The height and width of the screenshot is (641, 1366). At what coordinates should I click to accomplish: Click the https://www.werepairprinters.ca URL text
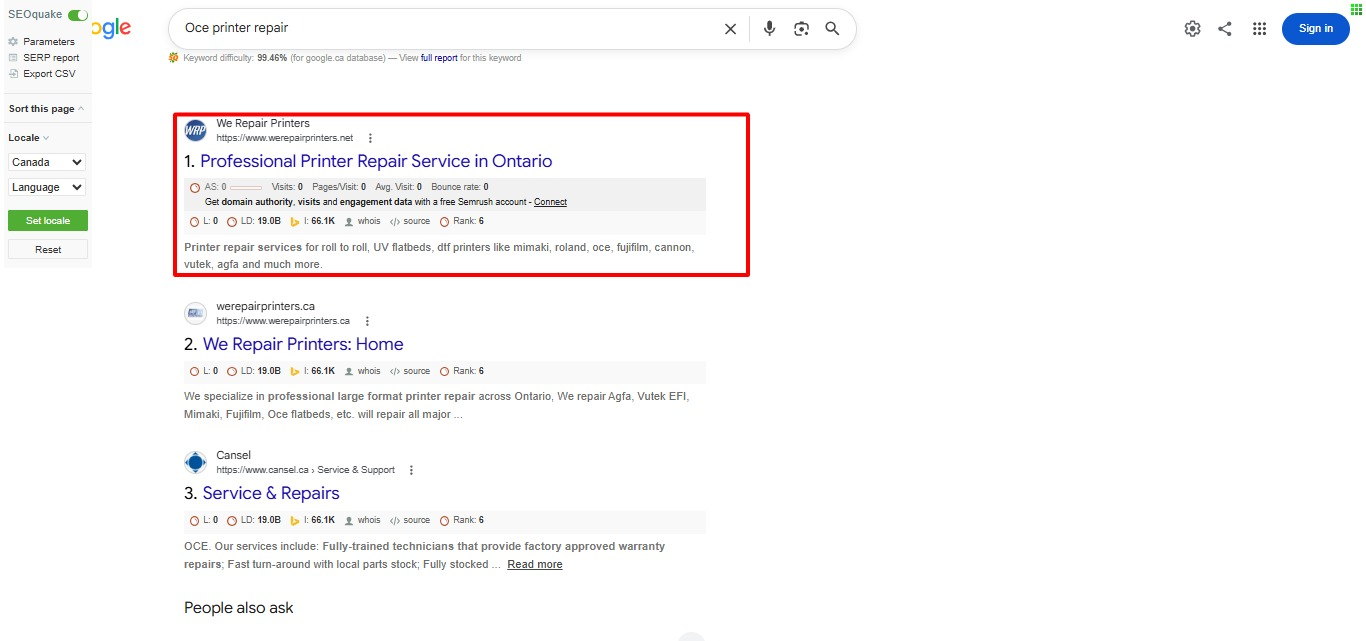point(283,321)
